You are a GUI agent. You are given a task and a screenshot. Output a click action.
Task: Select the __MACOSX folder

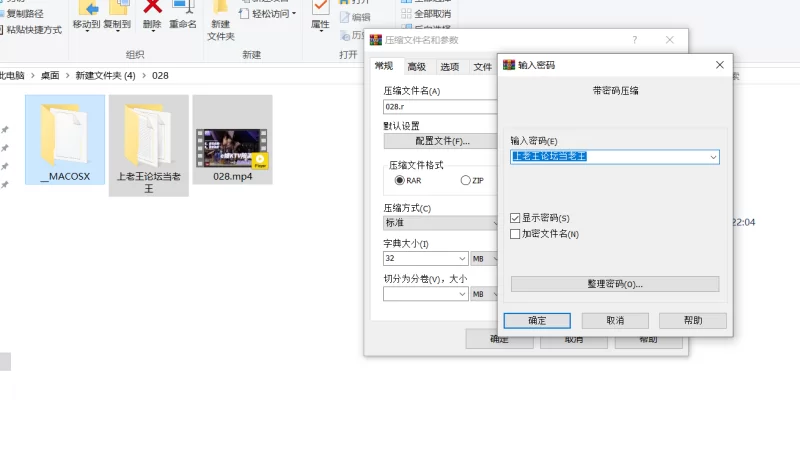coord(65,140)
